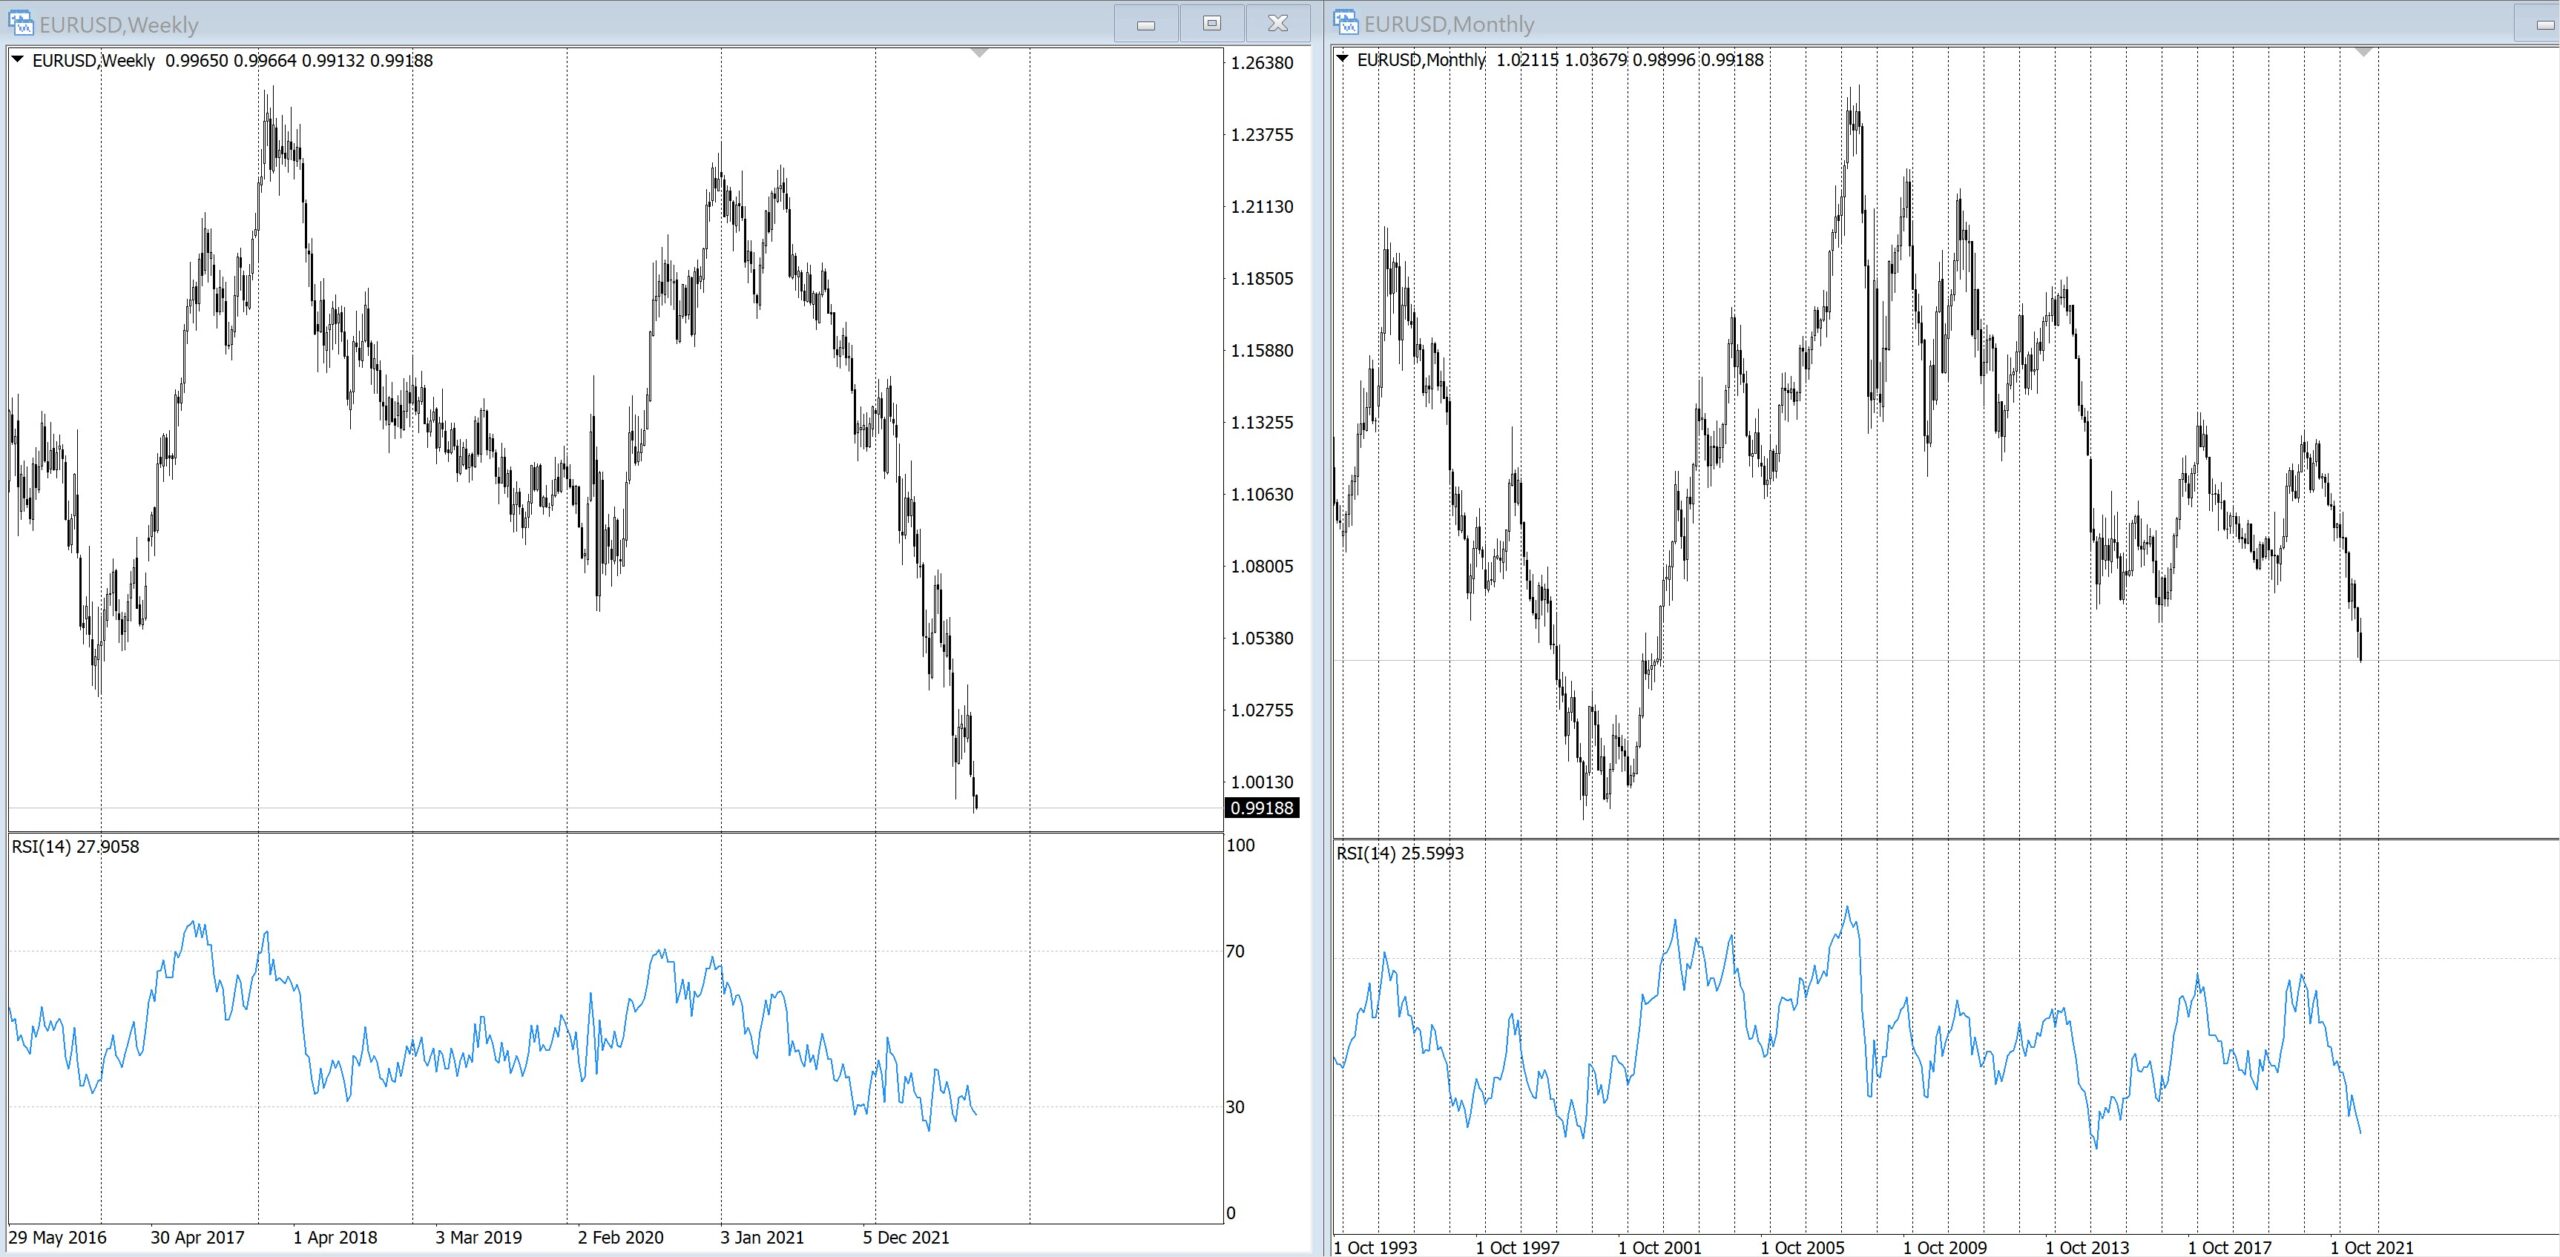Click the EURUSD,Weekly chart window icon
The height and width of the screenshot is (1257, 2560).
pyautogui.click(x=20, y=23)
